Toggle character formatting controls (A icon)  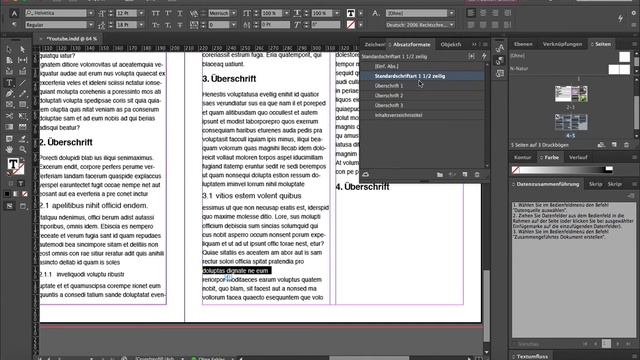pos(14,13)
